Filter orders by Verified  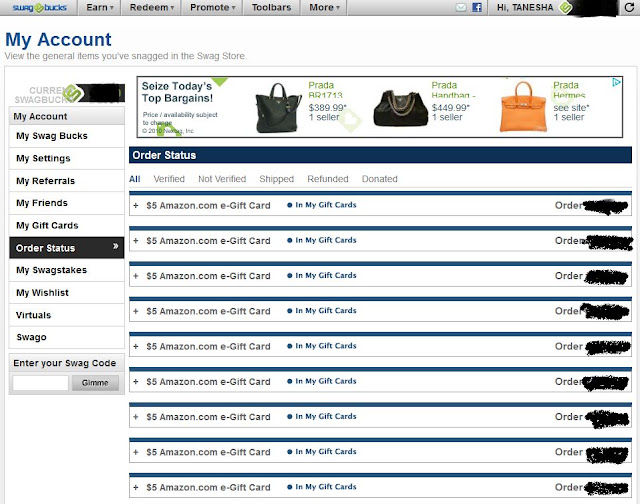tap(169, 179)
